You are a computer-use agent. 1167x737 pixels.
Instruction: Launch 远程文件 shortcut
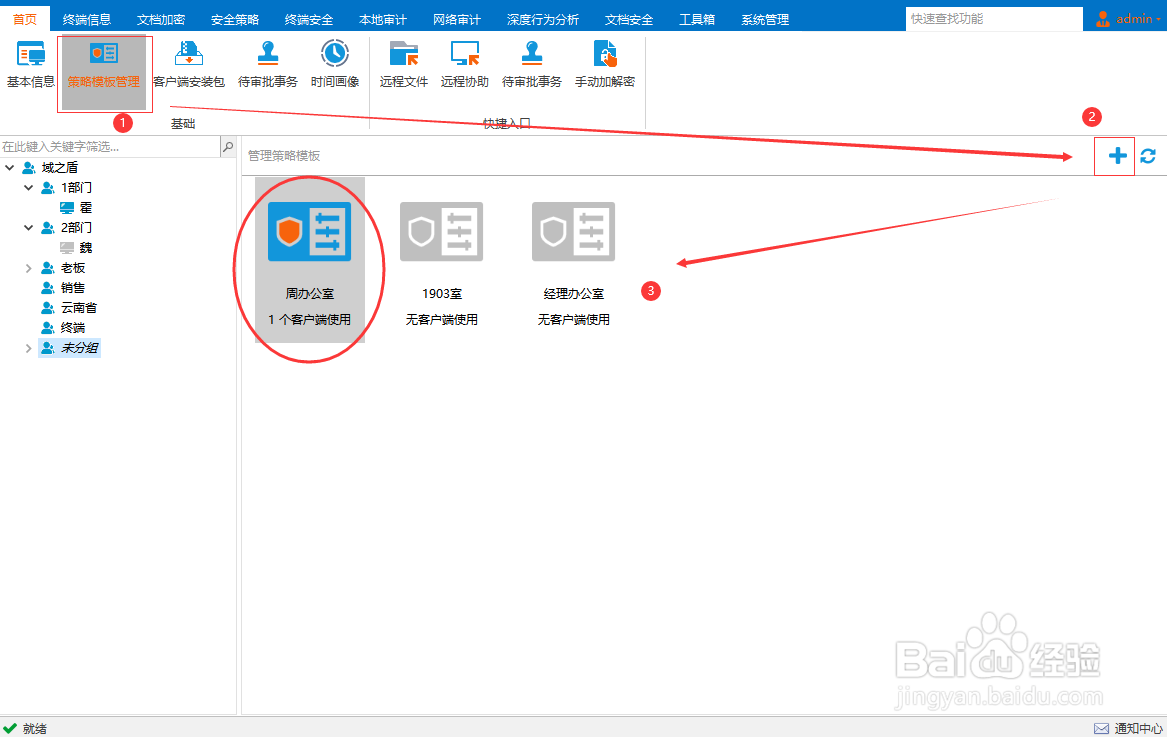403,65
